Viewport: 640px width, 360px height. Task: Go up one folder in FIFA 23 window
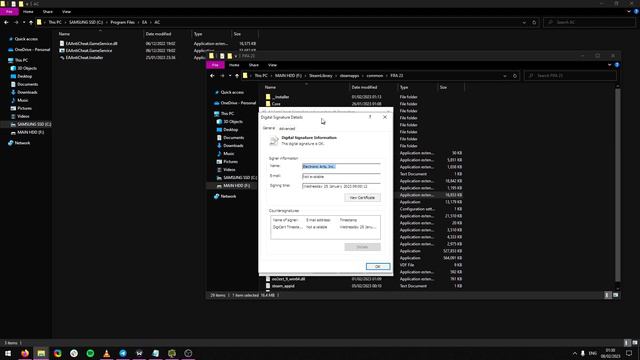click(237, 76)
